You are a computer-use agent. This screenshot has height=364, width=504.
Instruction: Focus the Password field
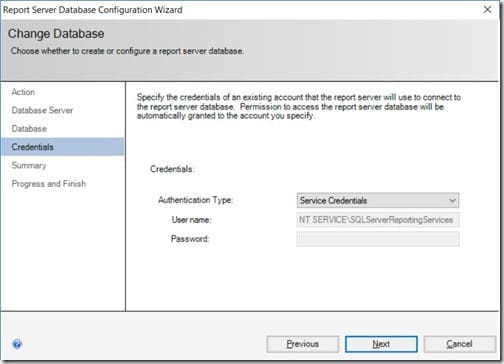[x=378, y=239]
